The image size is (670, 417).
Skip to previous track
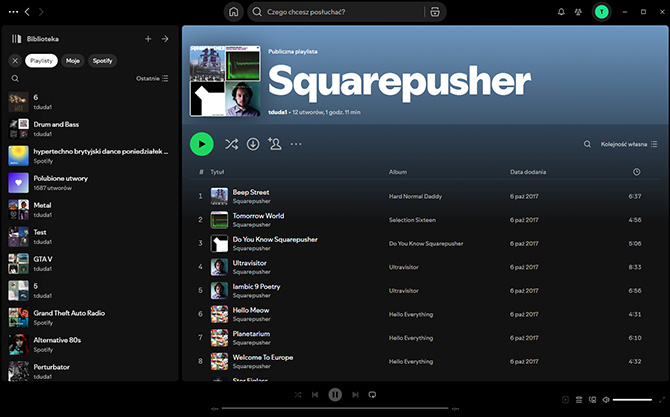click(x=315, y=395)
